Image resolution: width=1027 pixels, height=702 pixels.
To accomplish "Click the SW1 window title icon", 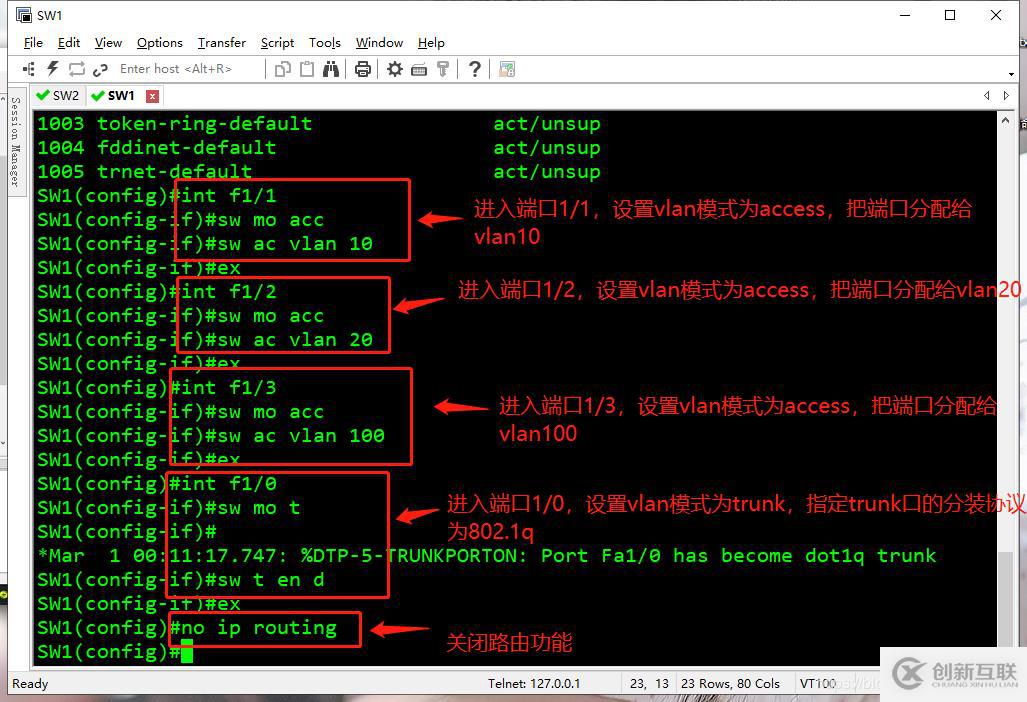I will coord(24,14).
